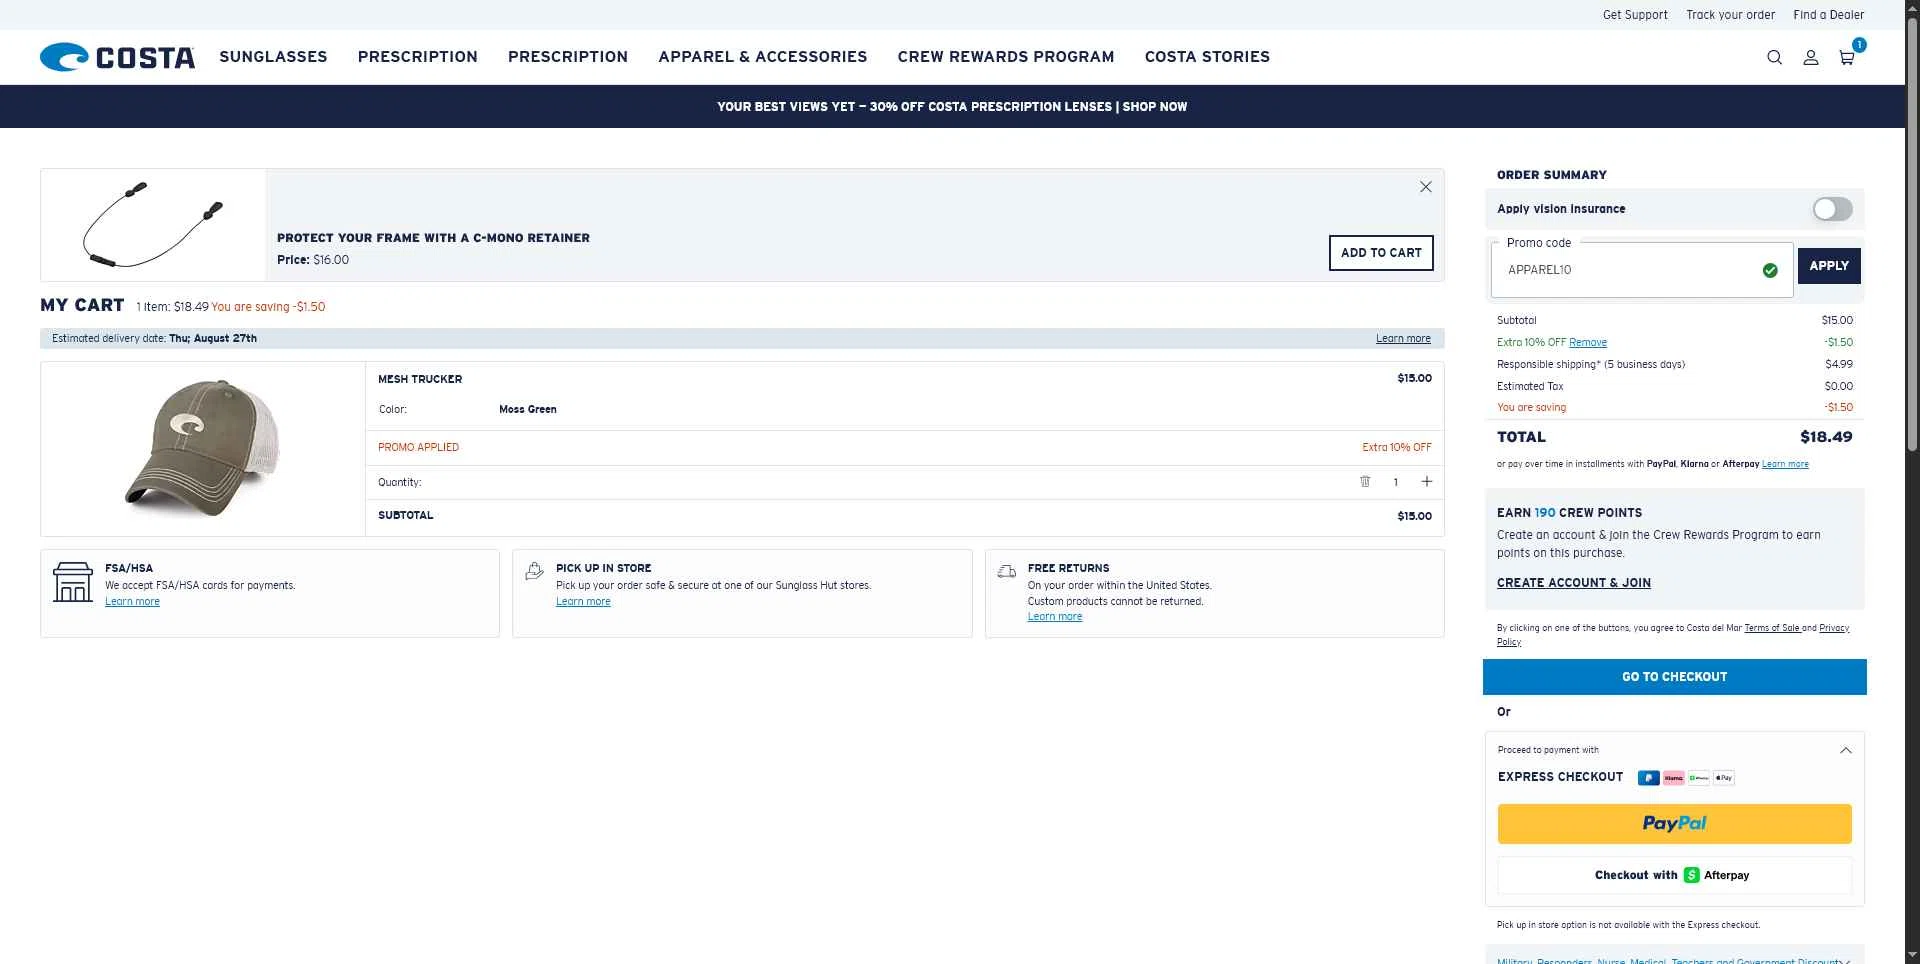Image resolution: width=1920 pixels, height=964 pixels.
Task: Toggle Apply vision insurance switch
Action: [1832, 209]
